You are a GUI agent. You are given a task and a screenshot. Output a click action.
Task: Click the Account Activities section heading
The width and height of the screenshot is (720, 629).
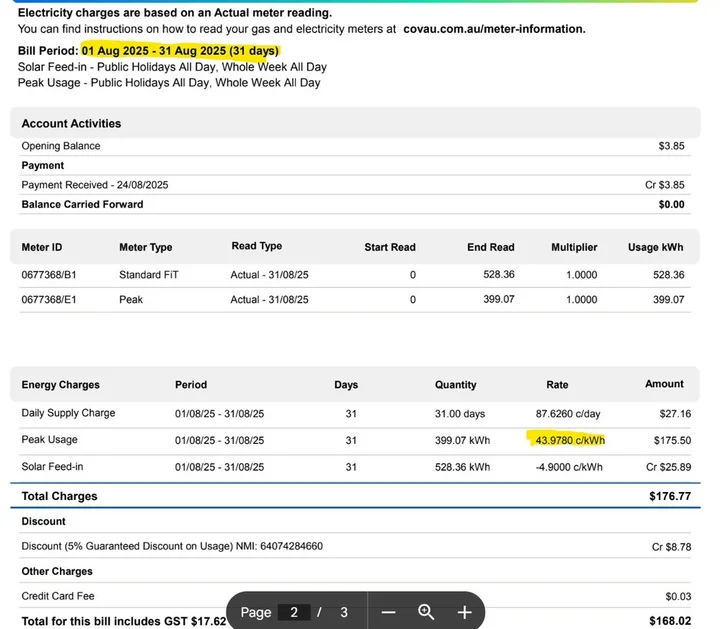[x=71, y=124]
